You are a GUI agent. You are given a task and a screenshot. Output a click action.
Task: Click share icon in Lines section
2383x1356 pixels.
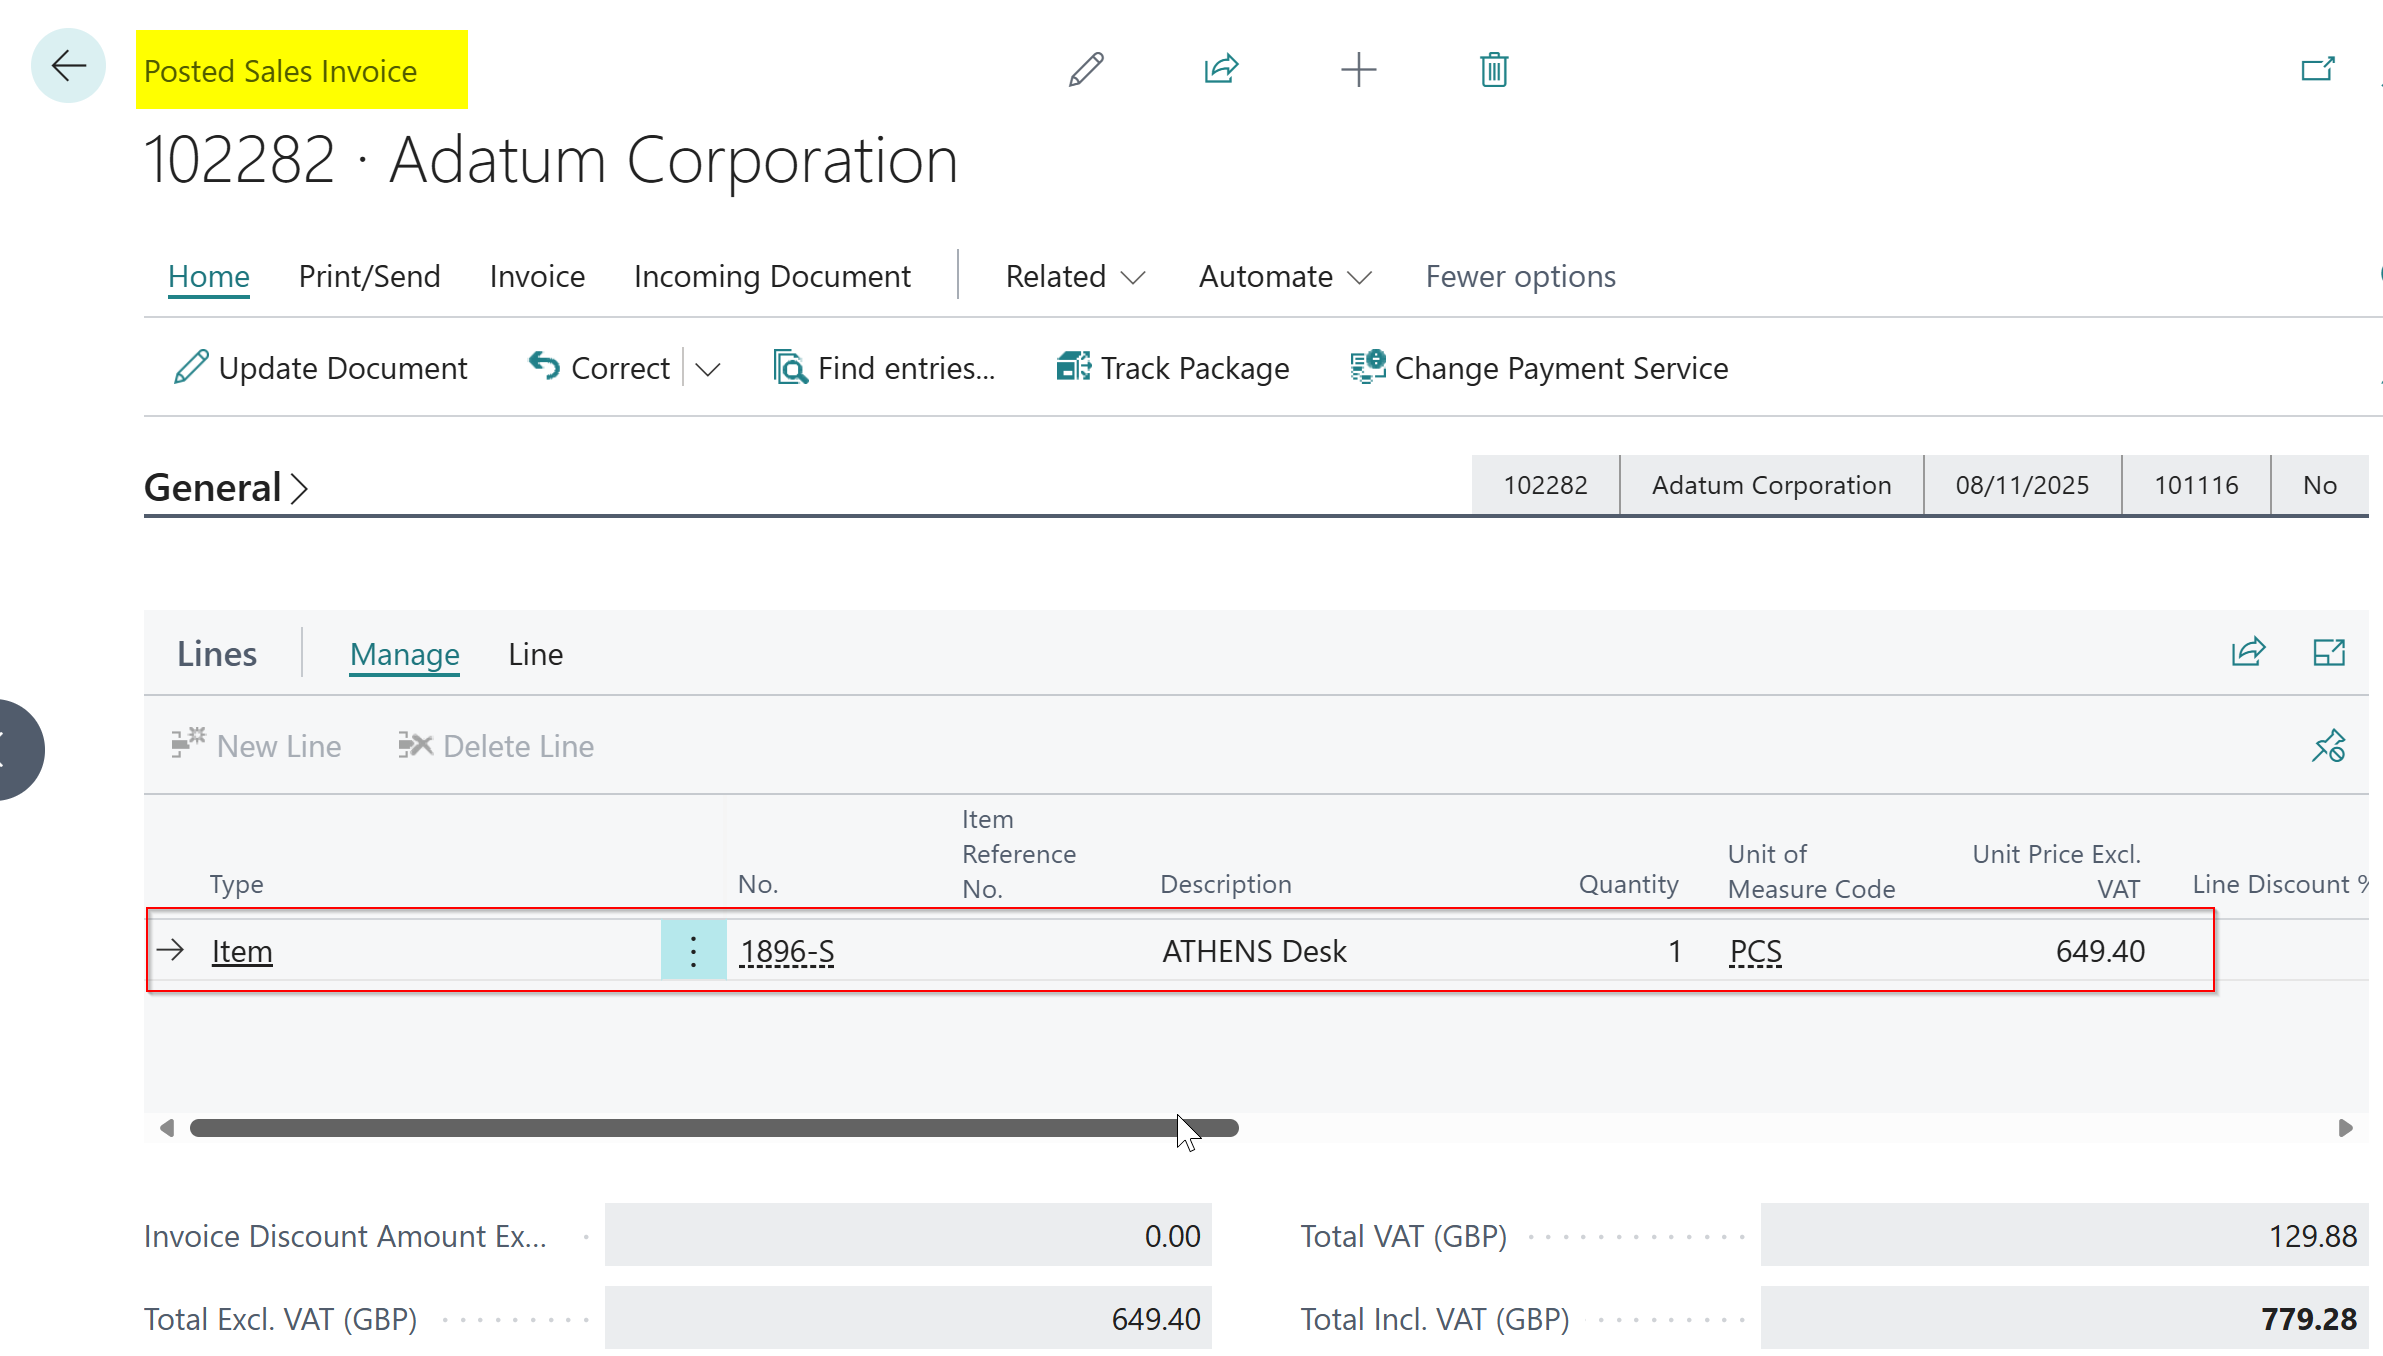pyautogui.click(x=2248, y=653)
